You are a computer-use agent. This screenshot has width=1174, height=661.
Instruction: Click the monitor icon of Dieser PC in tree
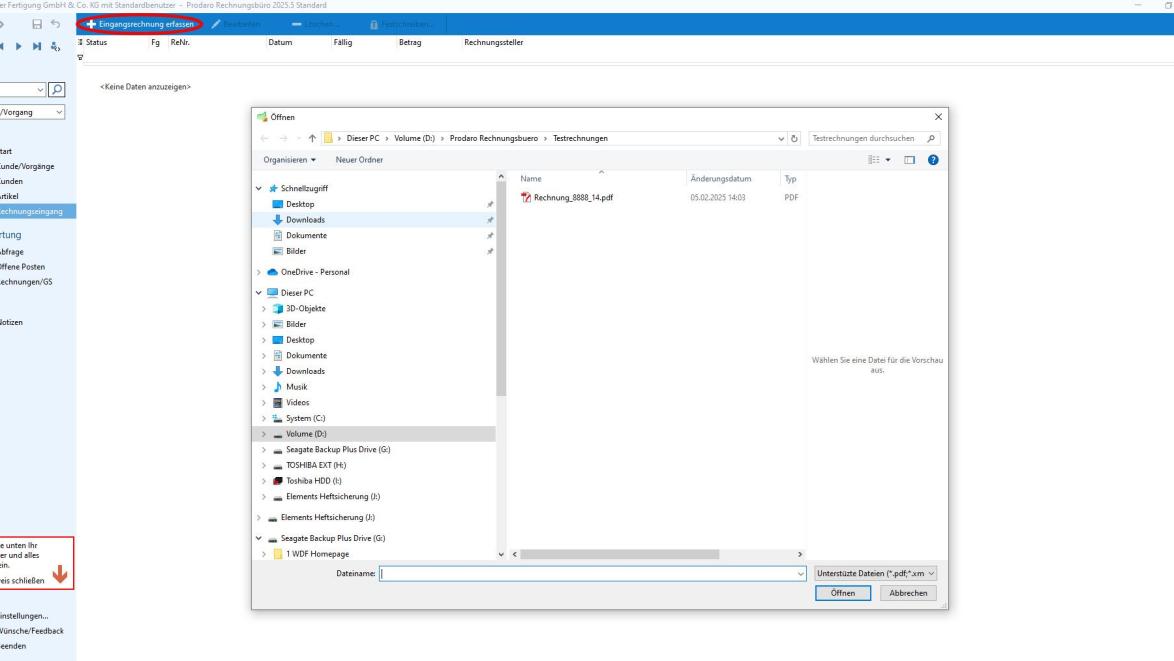(273, 293)
